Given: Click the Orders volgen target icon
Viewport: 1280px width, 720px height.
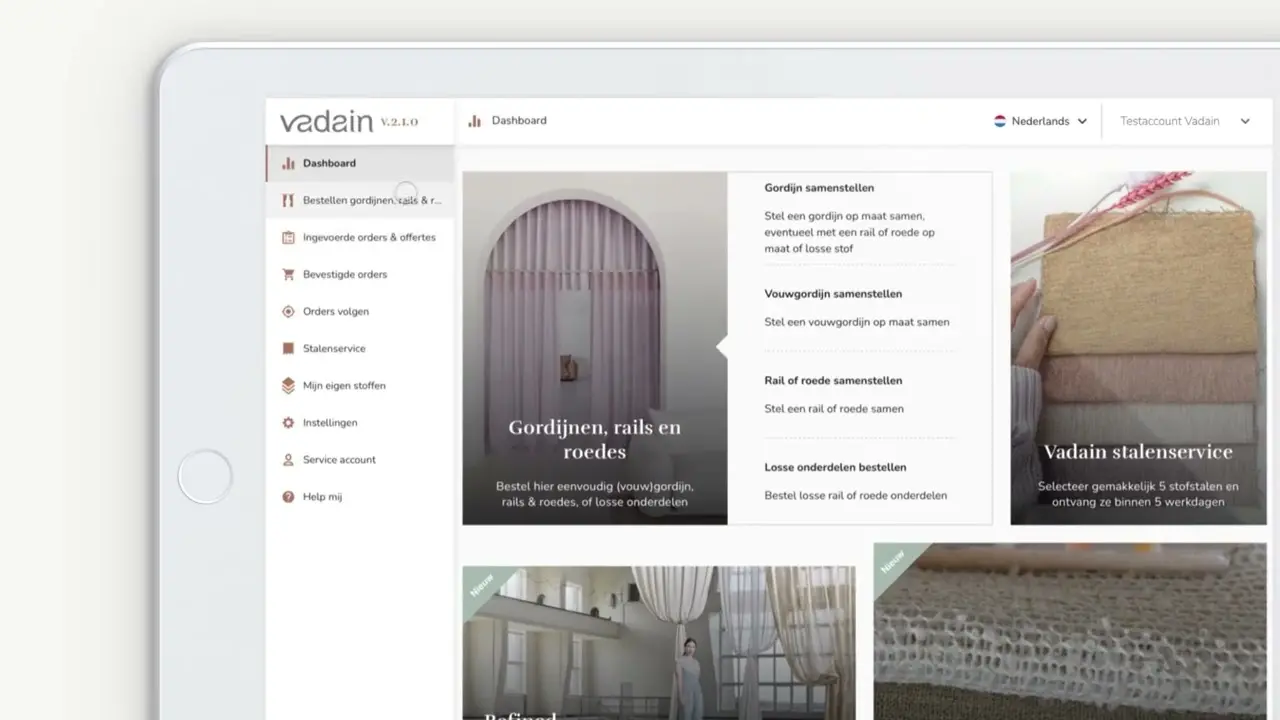Looking at the screenshot, I should (288, 312).
